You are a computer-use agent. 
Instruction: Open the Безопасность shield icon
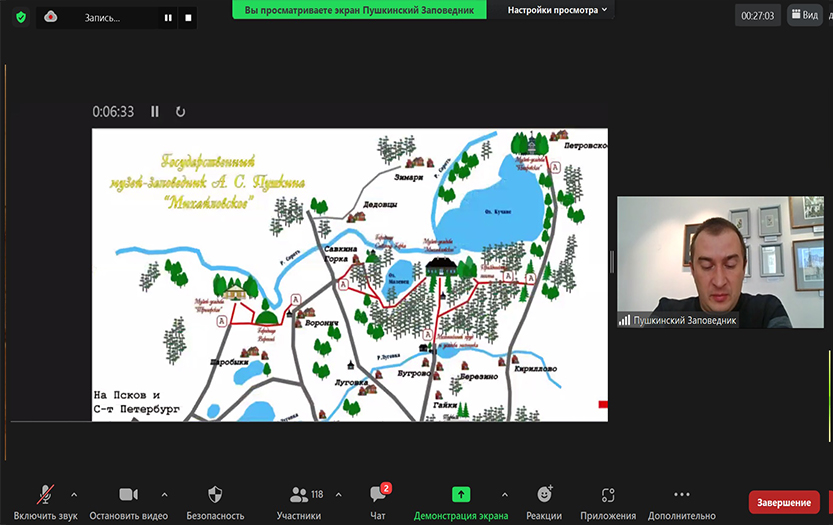tap(214, 495)
